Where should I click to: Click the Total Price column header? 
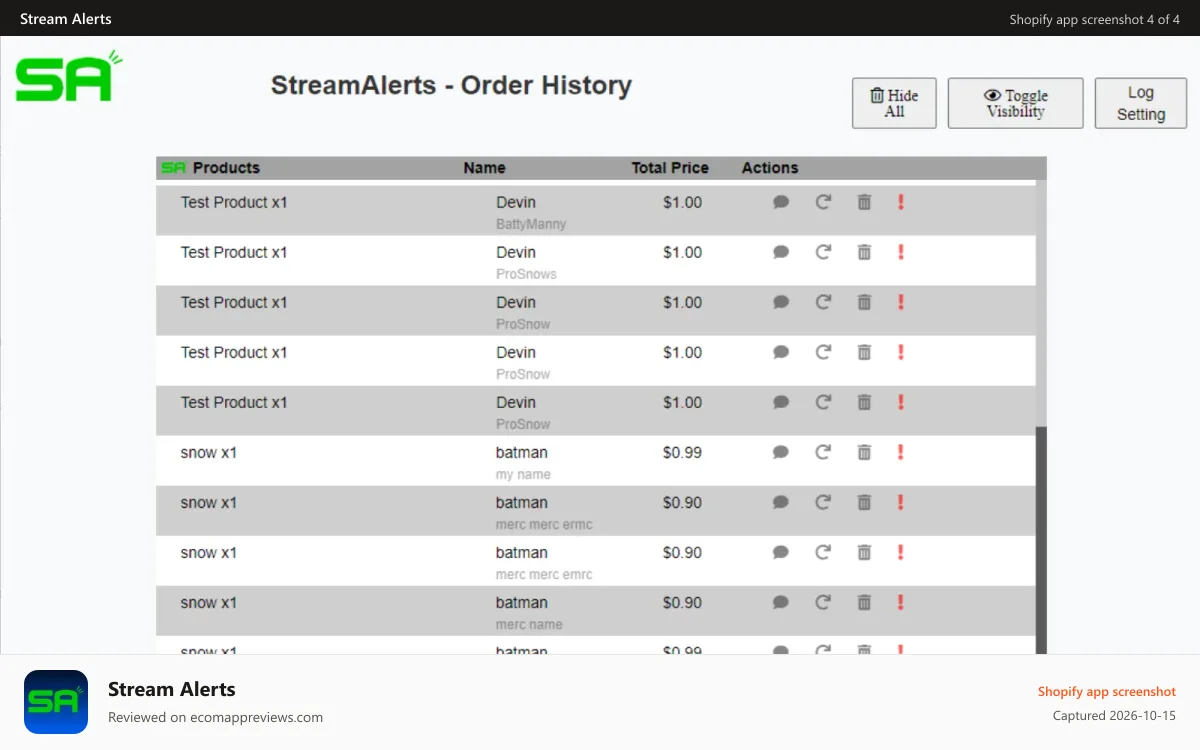click(x=670, y=168)
